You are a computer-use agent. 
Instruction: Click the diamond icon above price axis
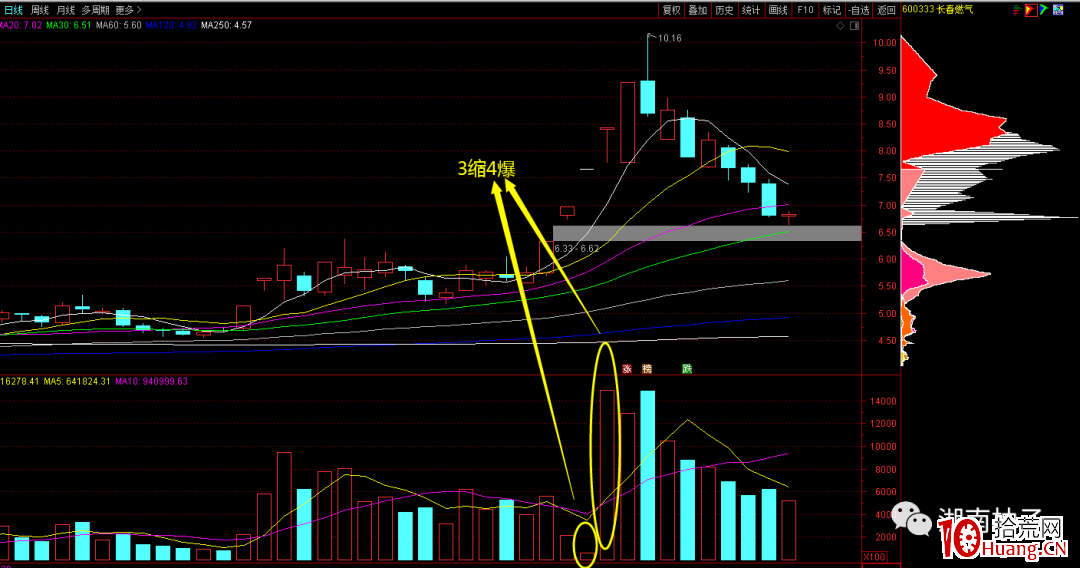pos(840,26)
